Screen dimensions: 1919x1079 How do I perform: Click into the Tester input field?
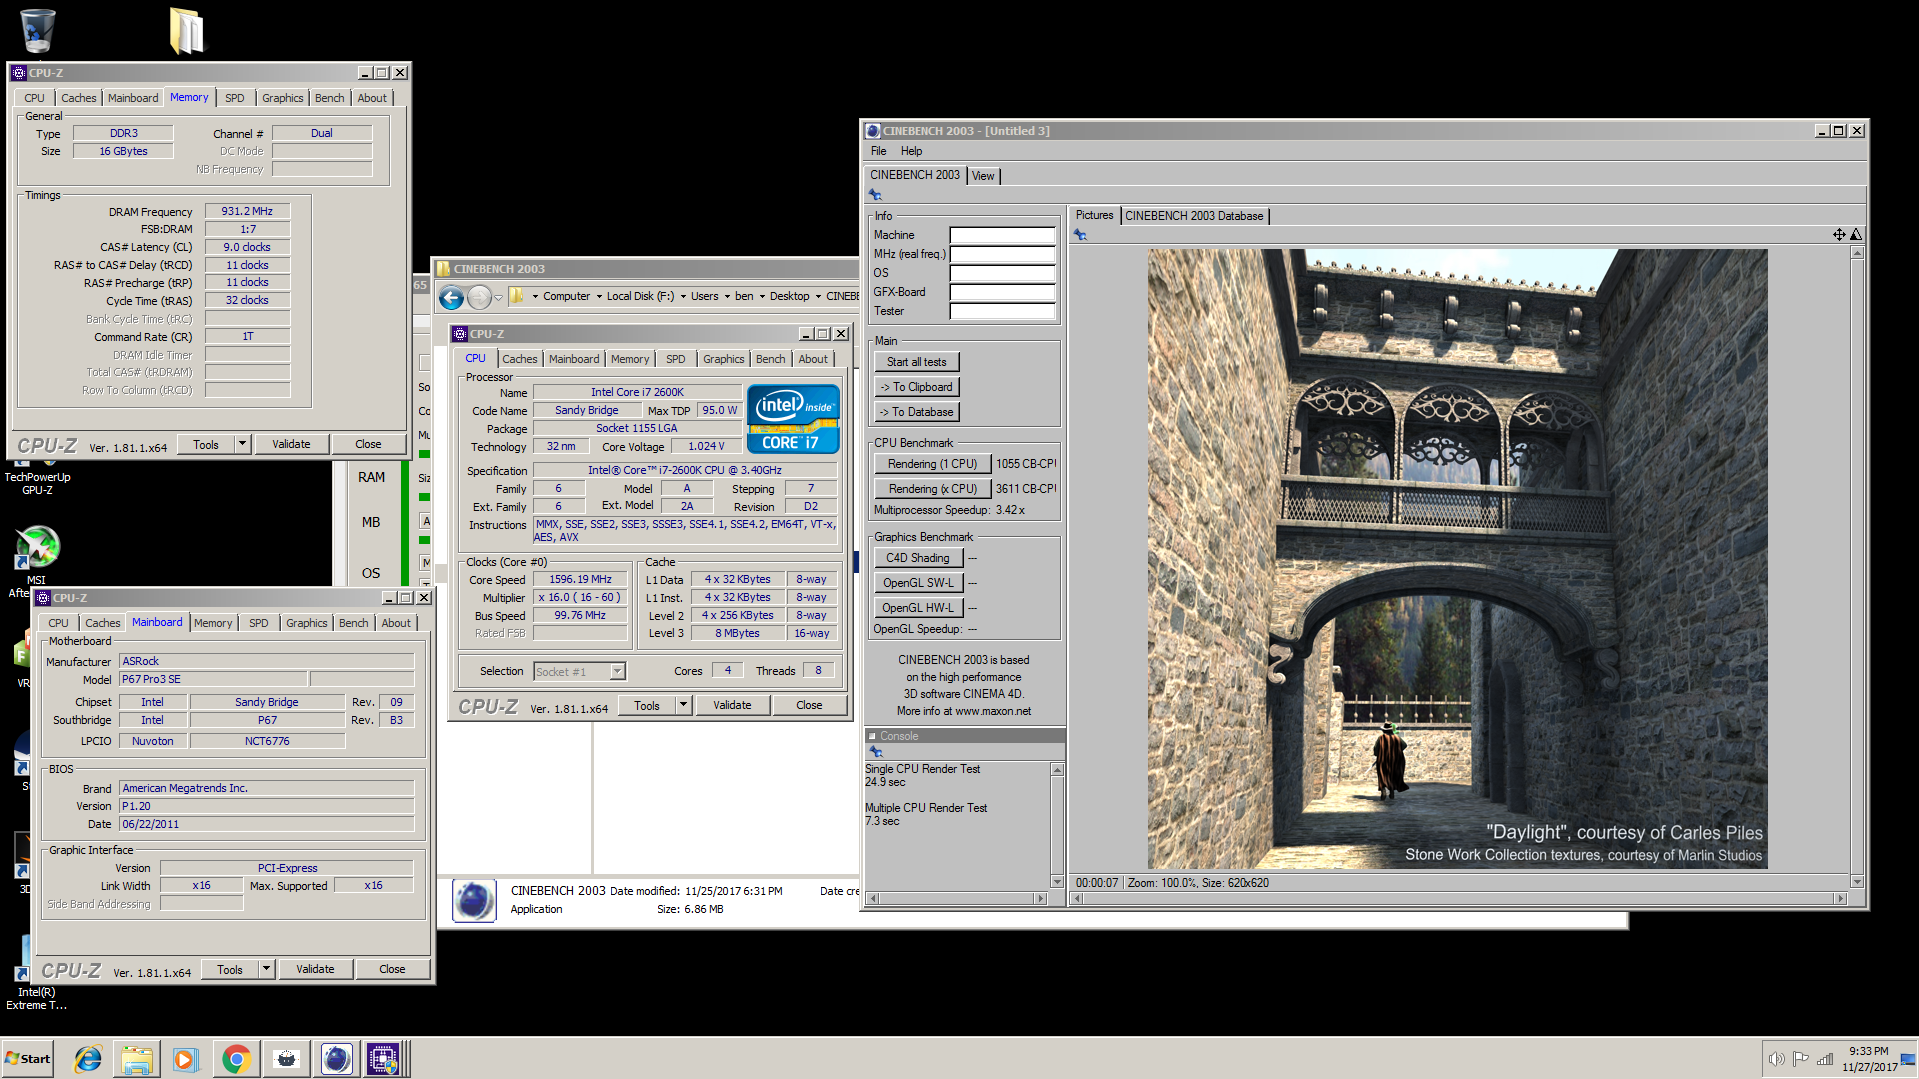[1002, 312]
